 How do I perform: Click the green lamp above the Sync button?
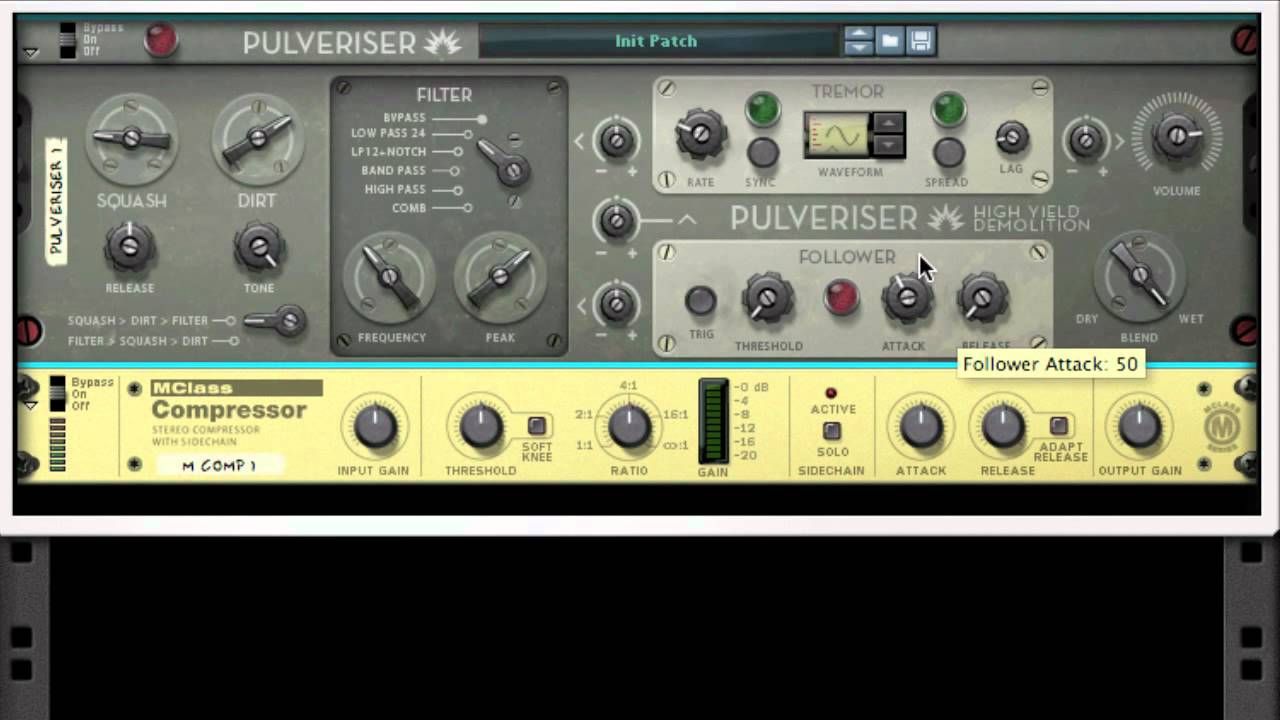tap(763, 109)
